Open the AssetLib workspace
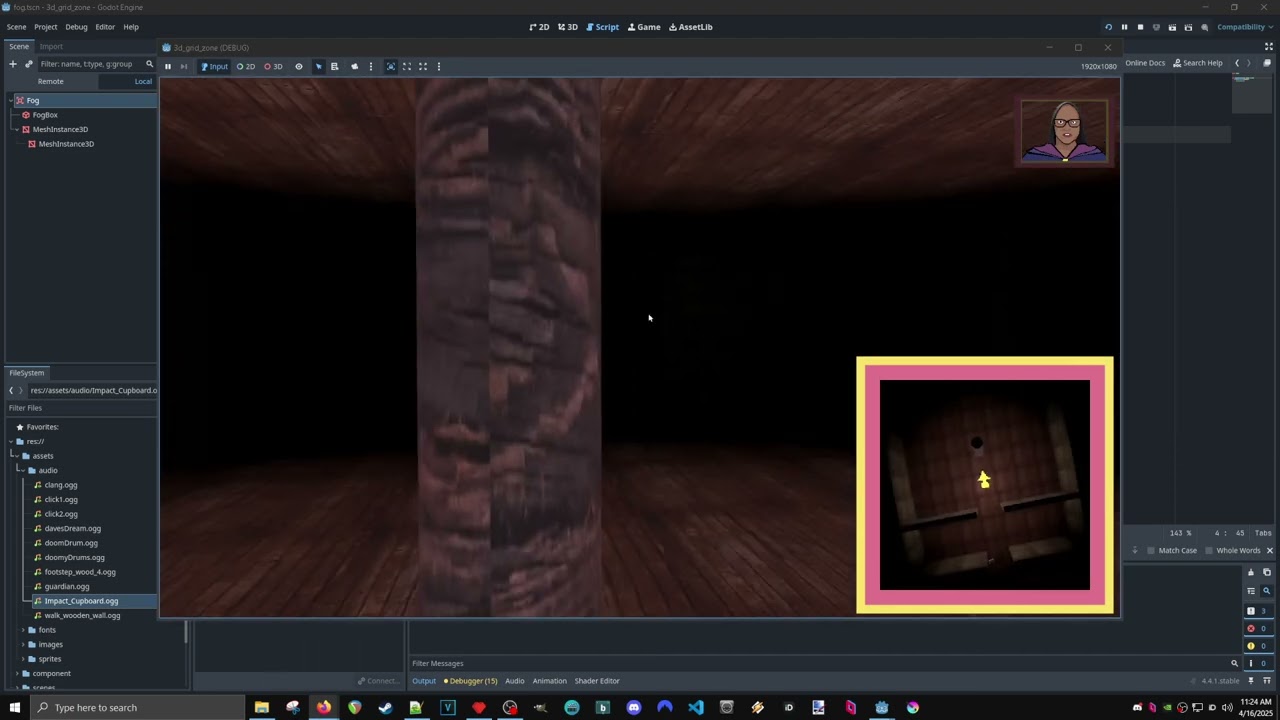Screen dimensions: 1280x720 tap(690, 27)
